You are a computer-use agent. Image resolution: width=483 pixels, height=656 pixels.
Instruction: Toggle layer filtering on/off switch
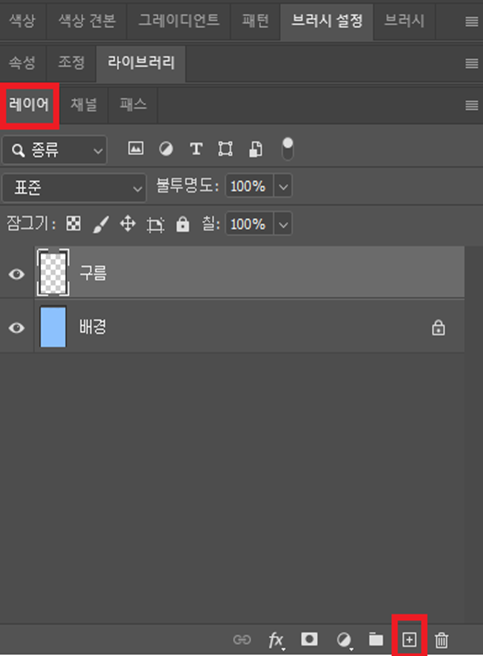click(288, 149)
